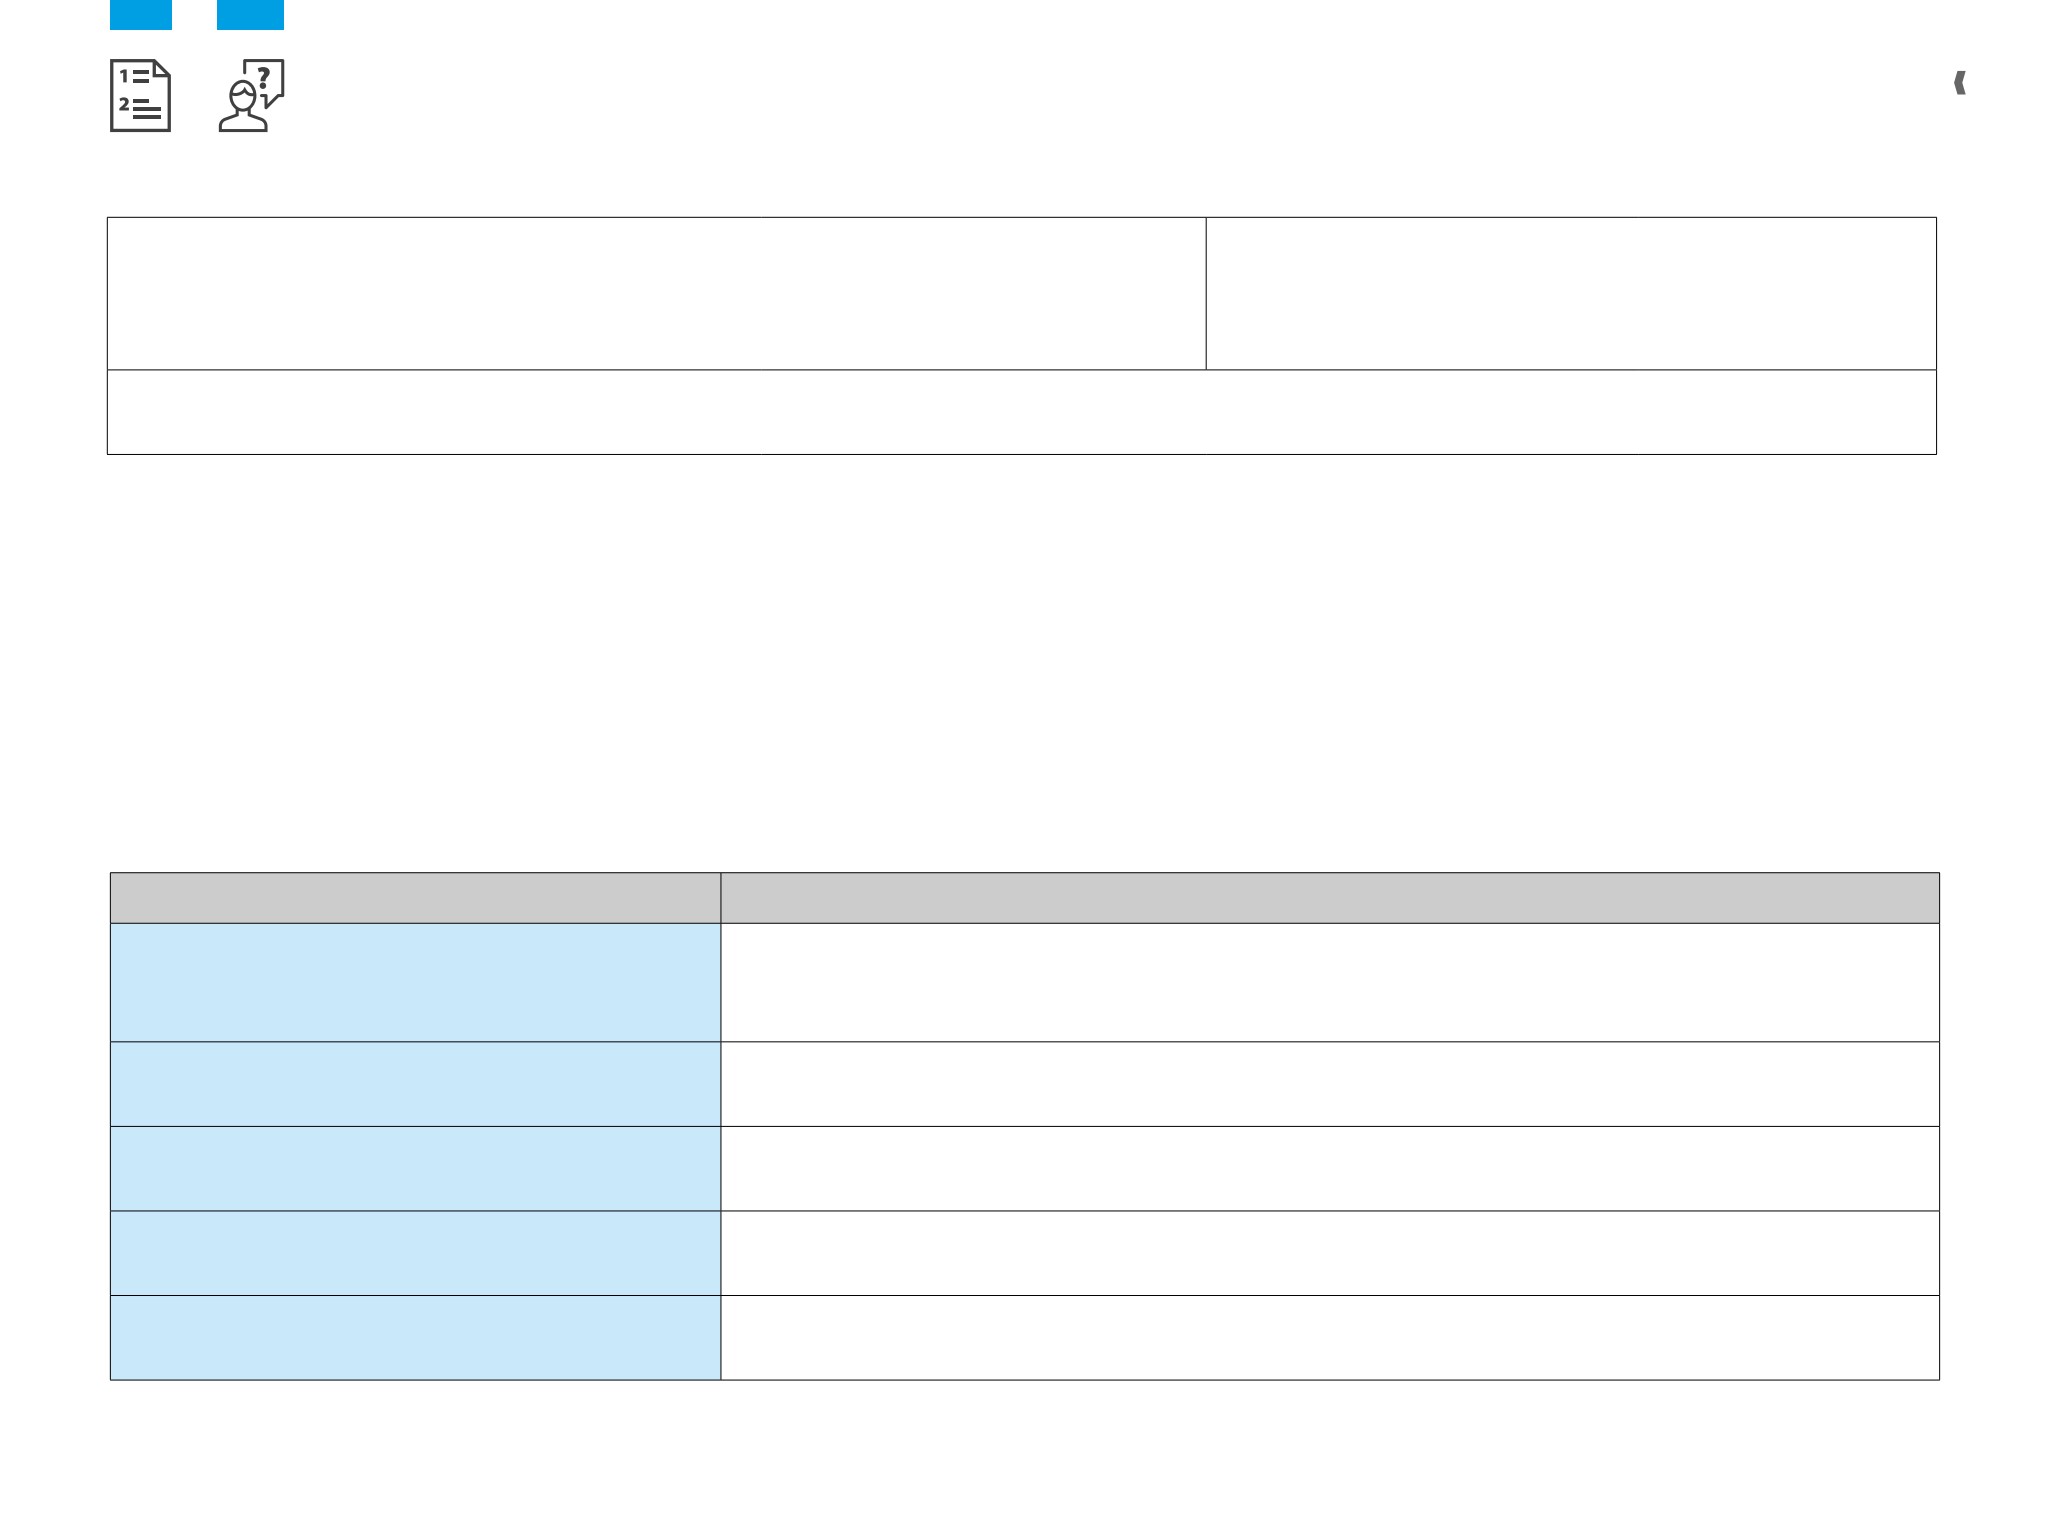Viewport: 2050px width, 1537px height.
Task: Select the last light blue table cell
Action: [415, 1338]
